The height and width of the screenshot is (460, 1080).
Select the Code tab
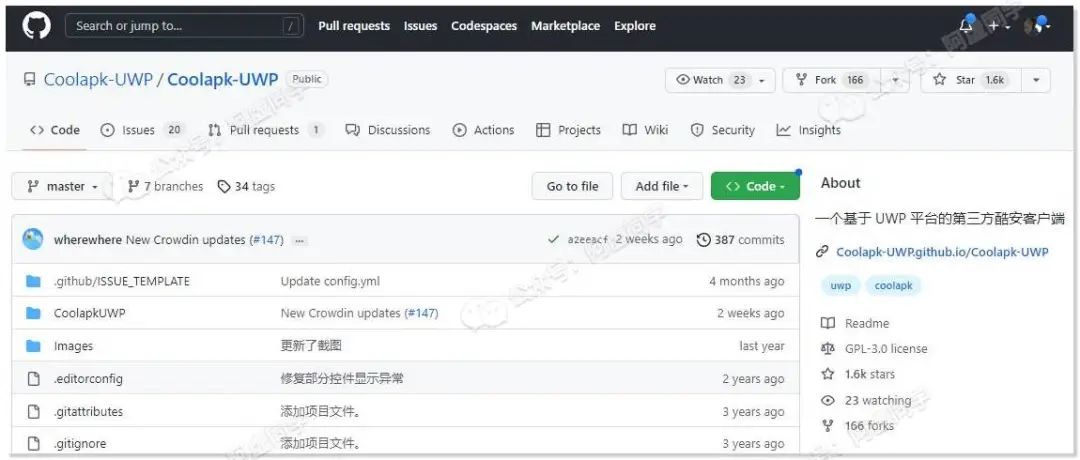coord(55,130)
